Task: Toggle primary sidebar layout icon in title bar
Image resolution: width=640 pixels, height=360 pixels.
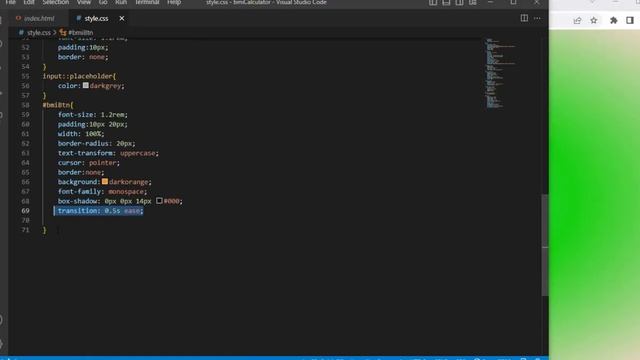Action: pyautogui.click(x=433, y=2)
